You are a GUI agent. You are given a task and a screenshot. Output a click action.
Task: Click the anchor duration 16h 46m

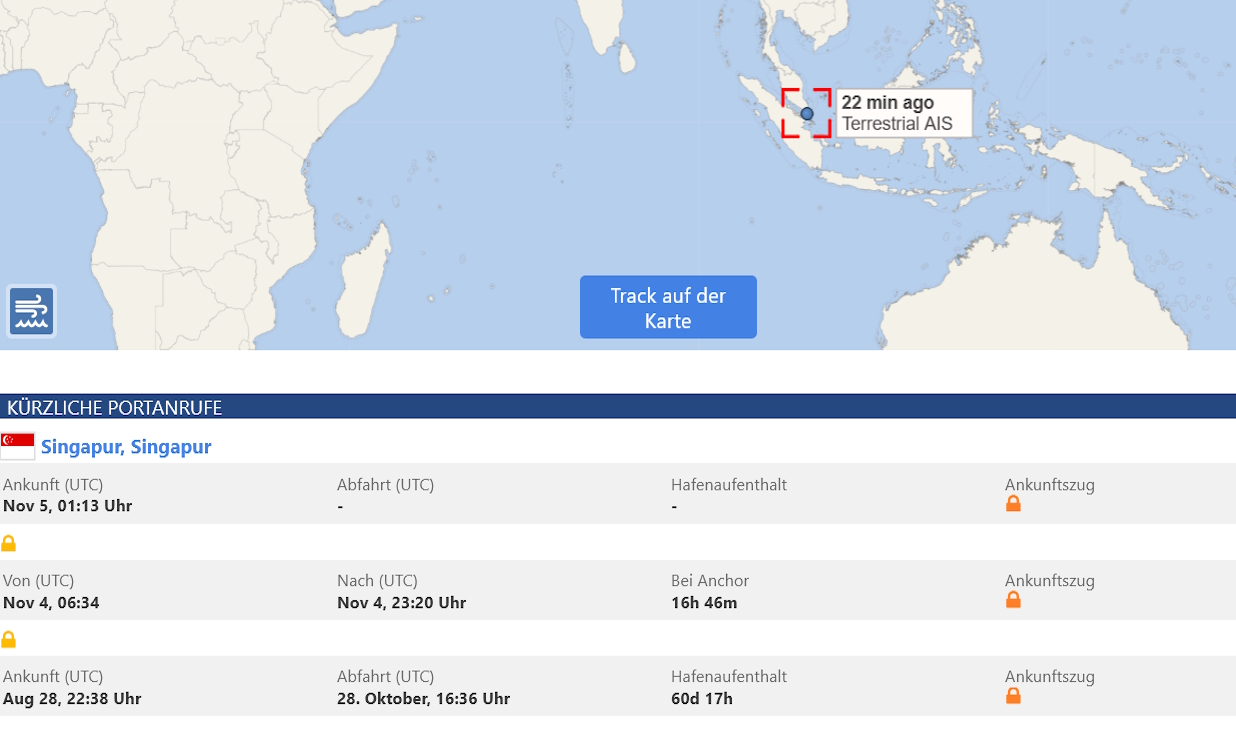[x=704, y=603]
